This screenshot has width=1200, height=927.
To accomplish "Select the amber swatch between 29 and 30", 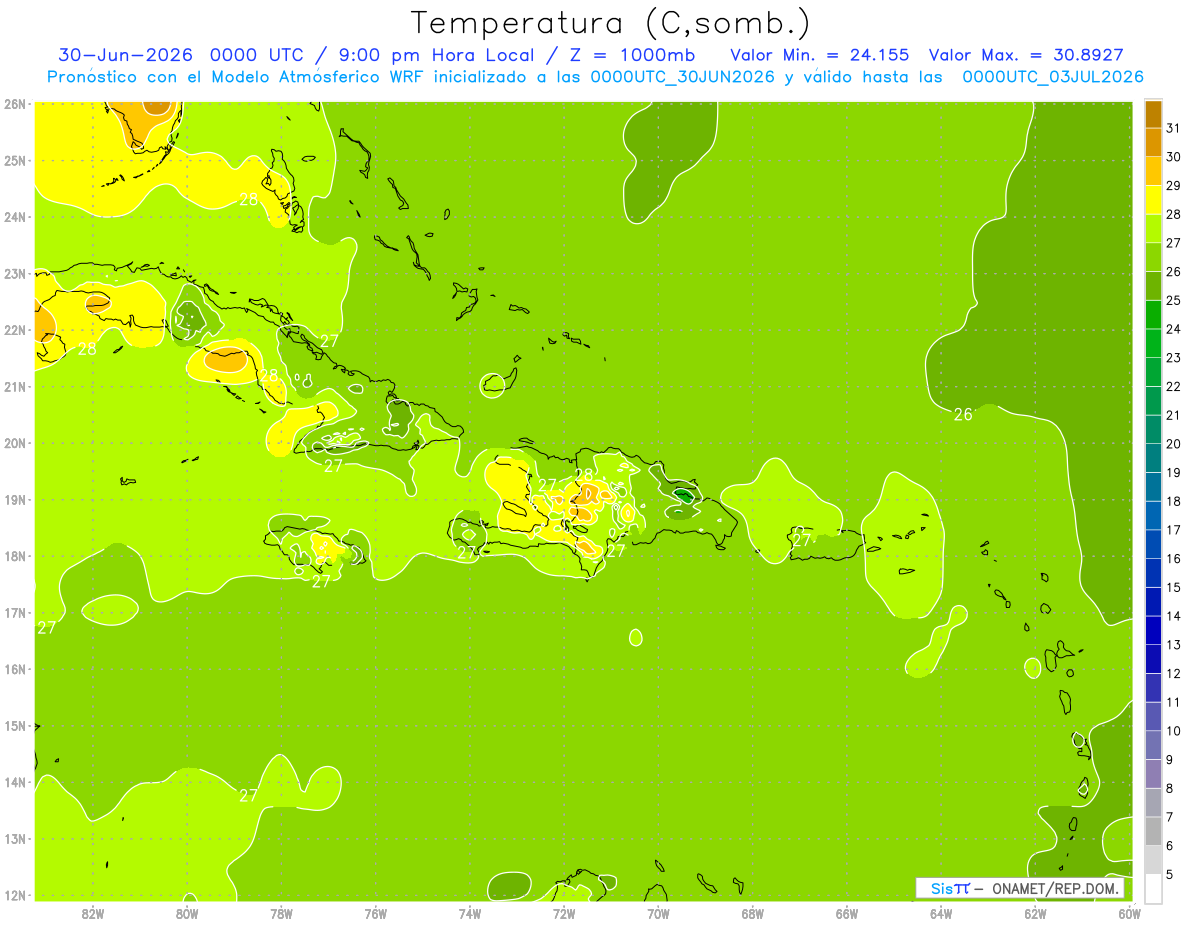I will (1153, 171).
